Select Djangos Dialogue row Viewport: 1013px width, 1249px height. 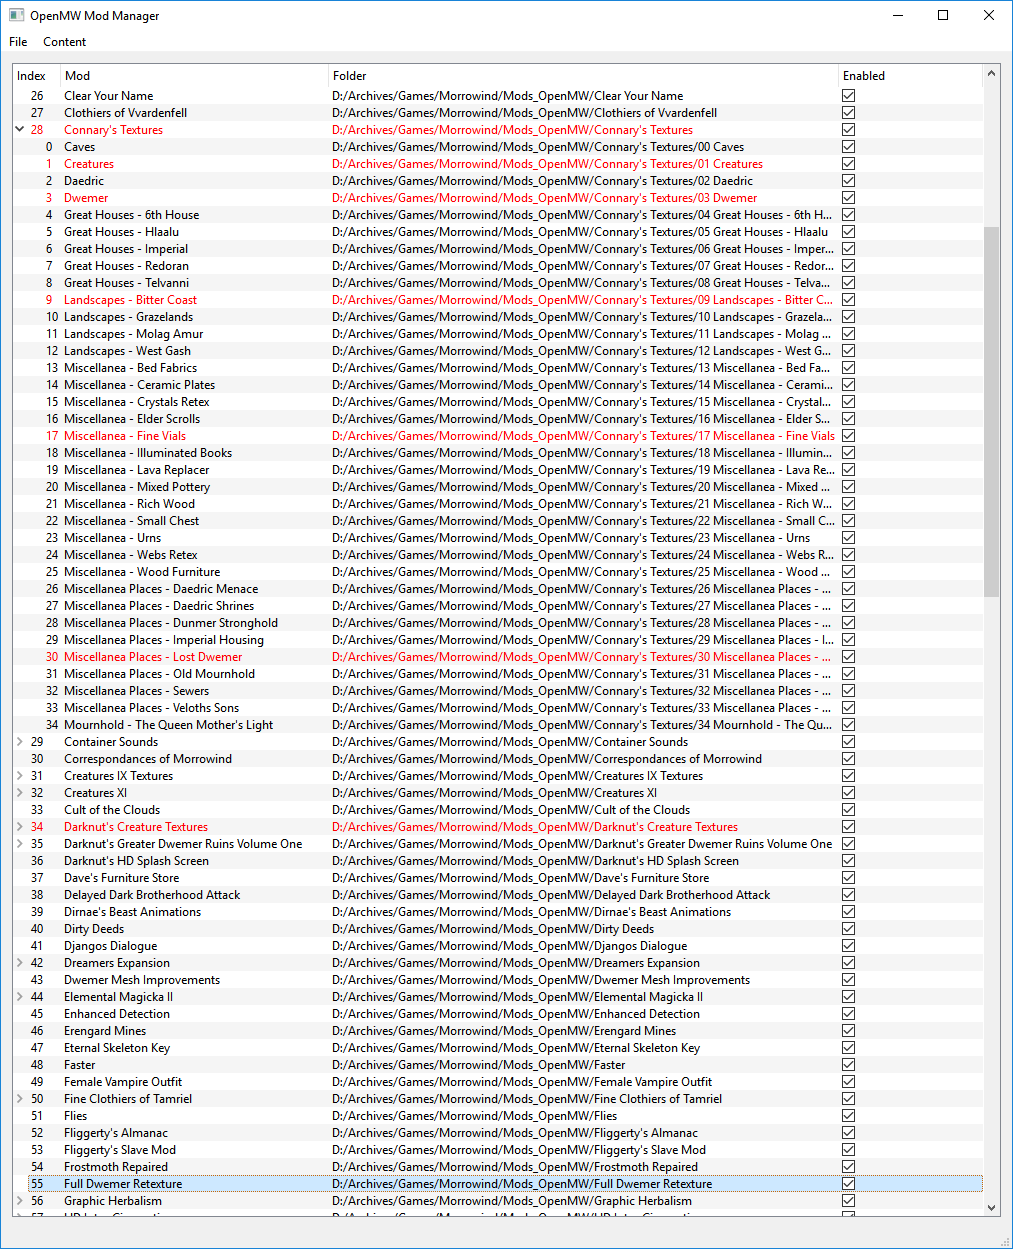pyautogui.click(x=498, y=946)
